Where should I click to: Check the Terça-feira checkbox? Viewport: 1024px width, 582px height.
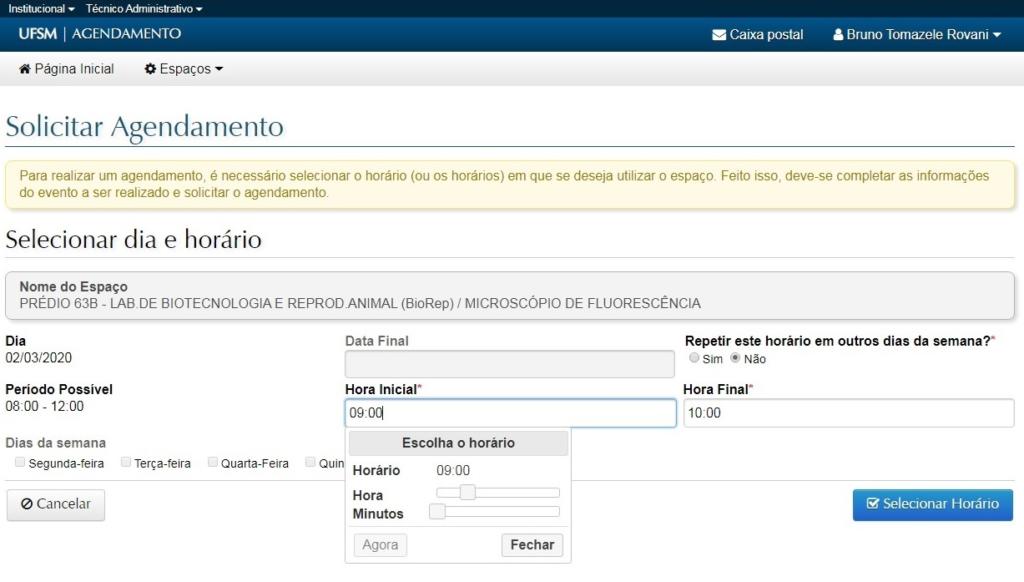126,463
